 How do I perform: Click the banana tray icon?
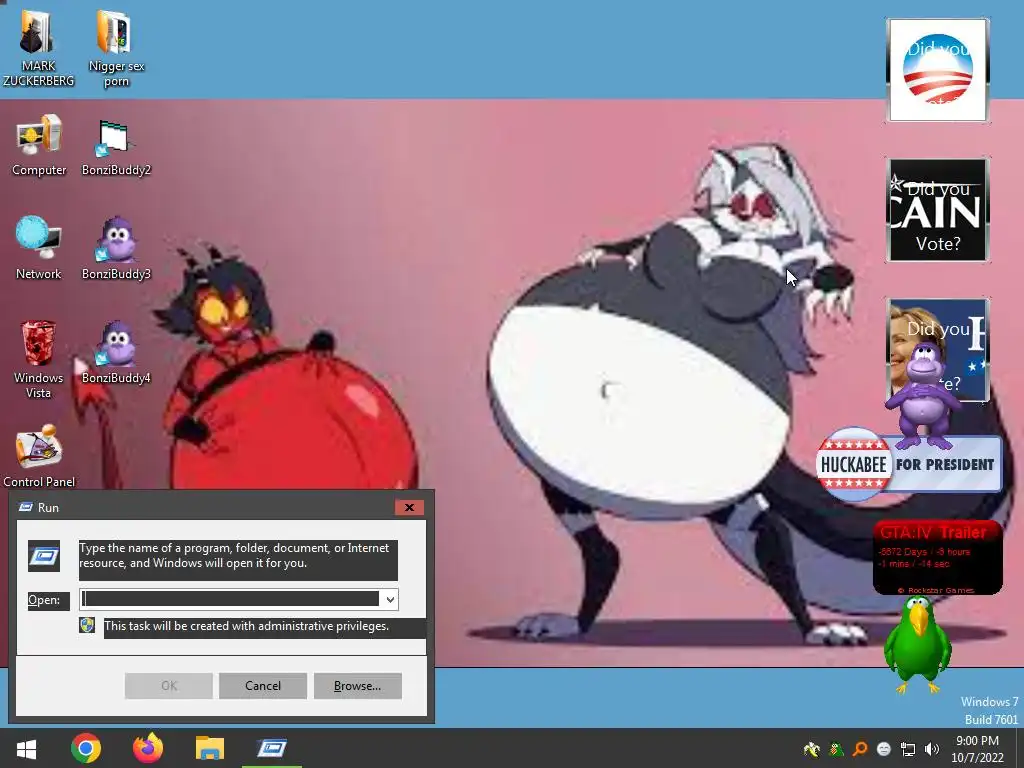click(x=811, y=749)
